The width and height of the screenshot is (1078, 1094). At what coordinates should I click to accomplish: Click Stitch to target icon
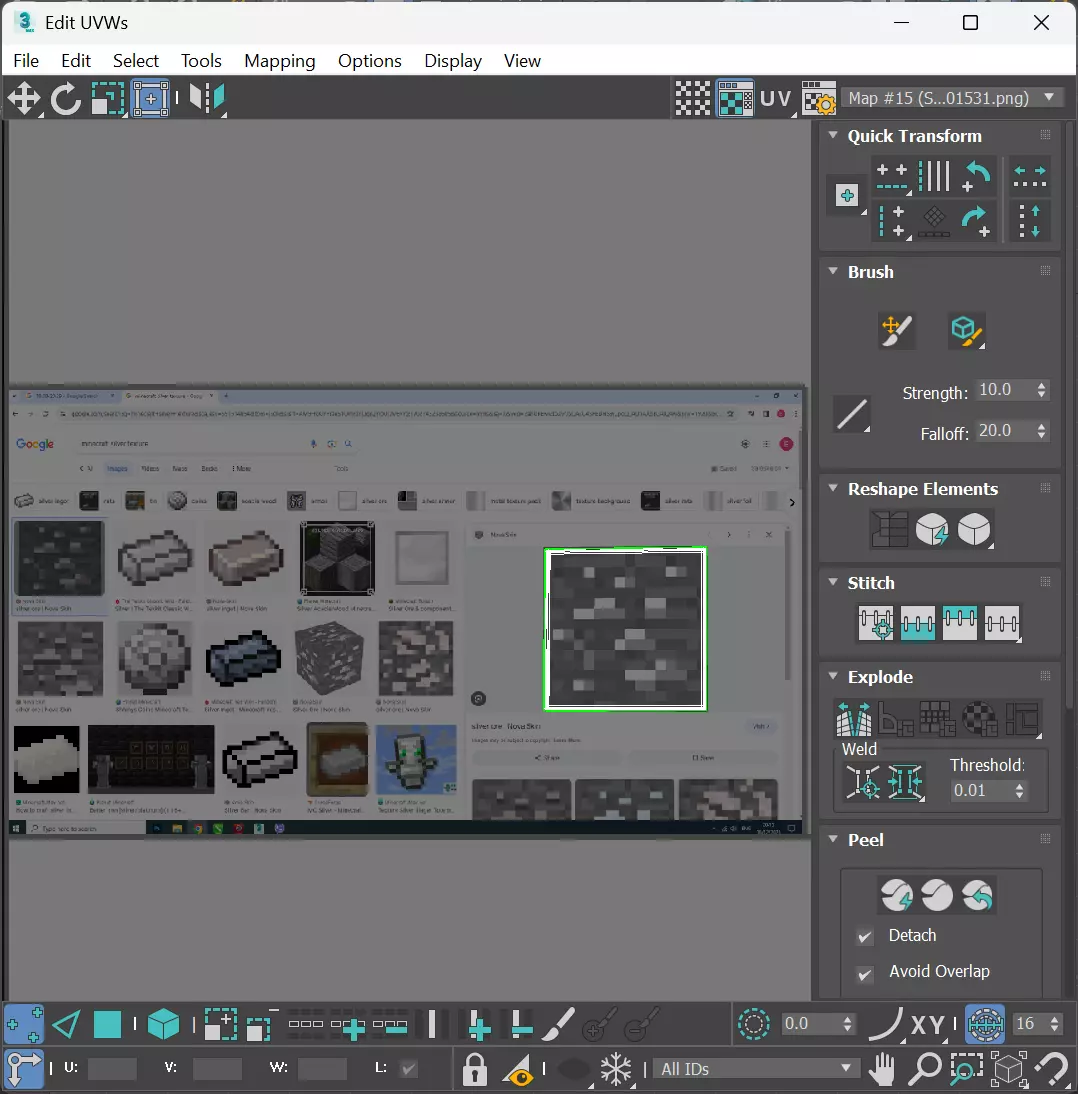[876, 623]
